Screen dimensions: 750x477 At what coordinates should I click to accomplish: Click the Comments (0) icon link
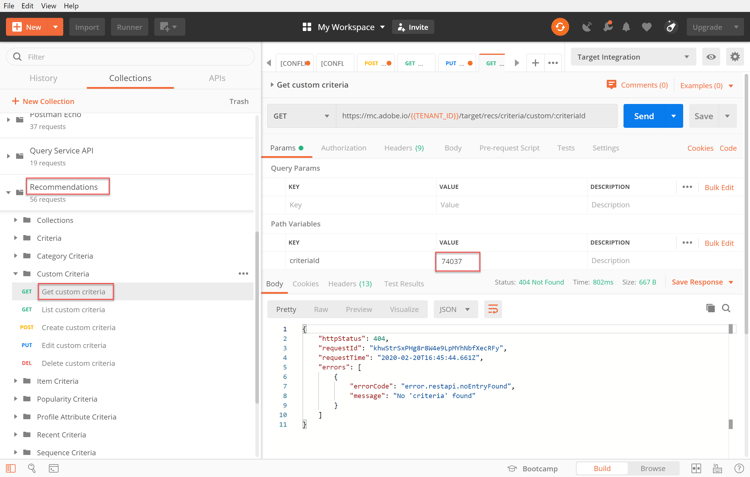click(637, 85)
